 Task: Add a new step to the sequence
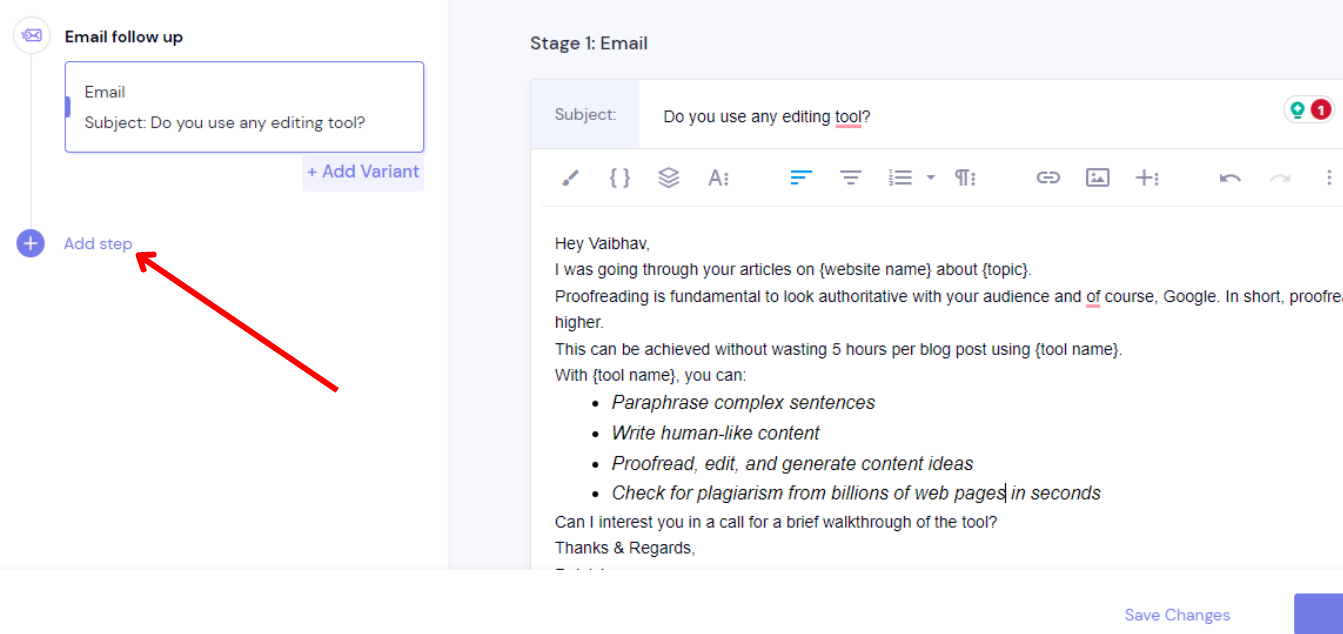96,243
